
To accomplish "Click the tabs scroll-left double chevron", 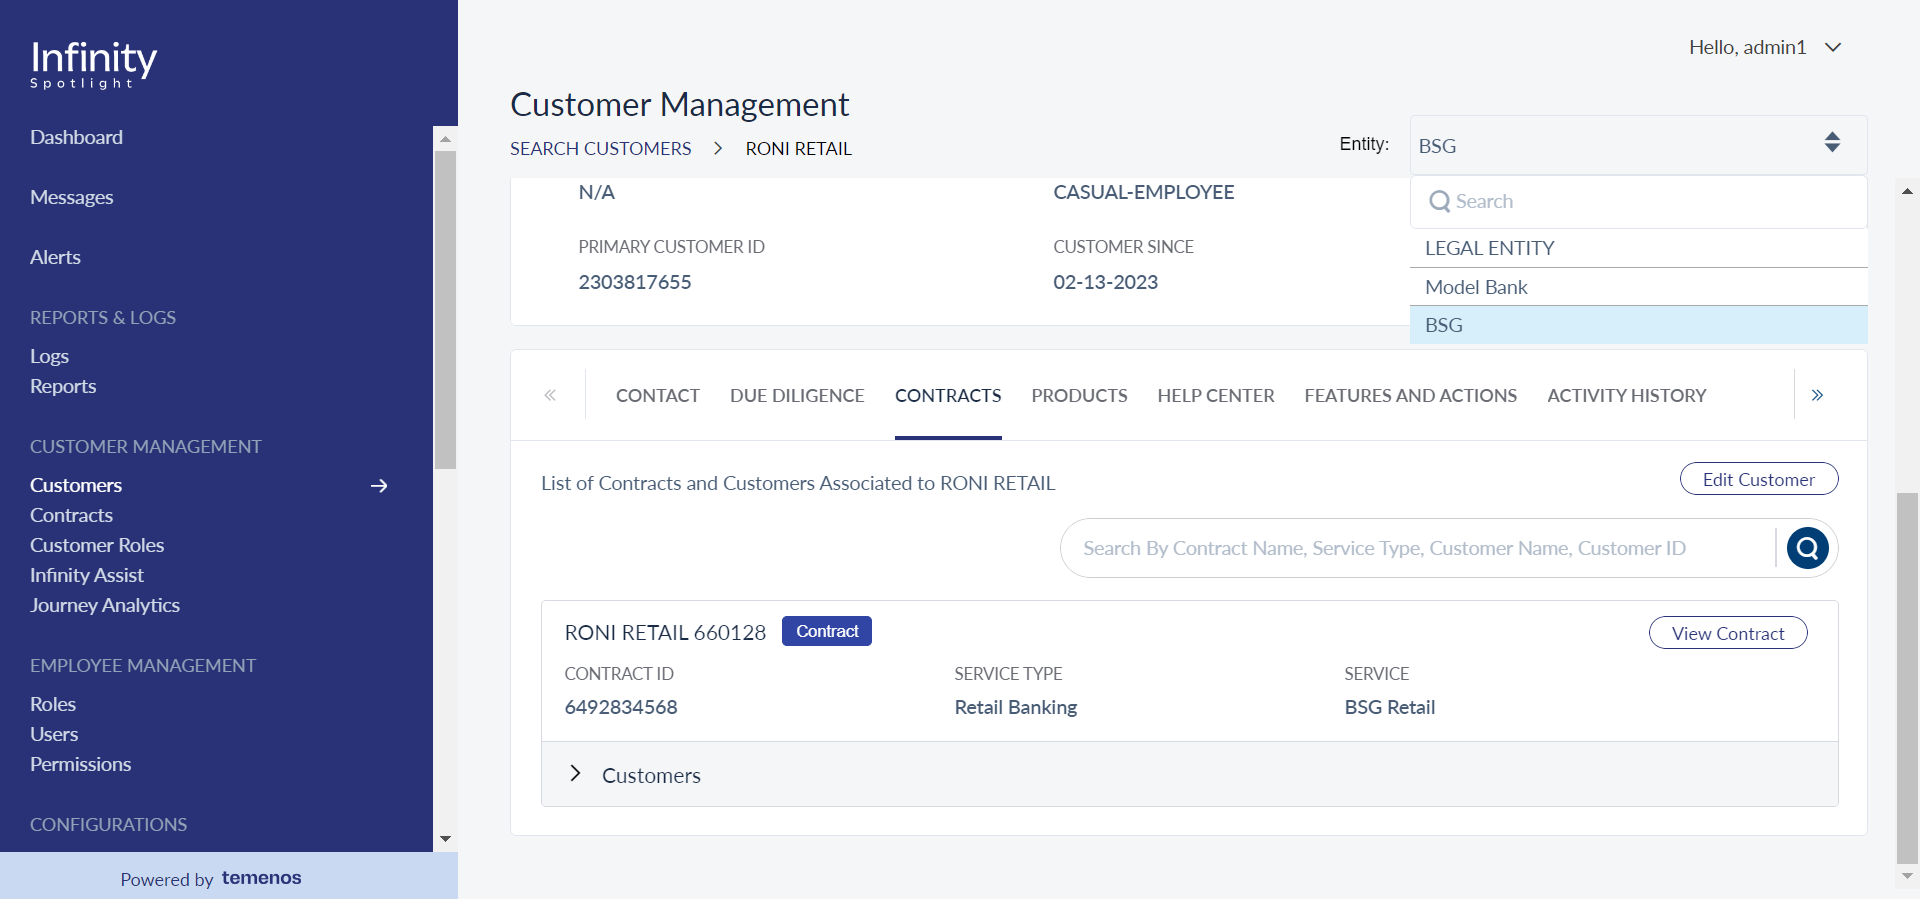I will [550, 395].
